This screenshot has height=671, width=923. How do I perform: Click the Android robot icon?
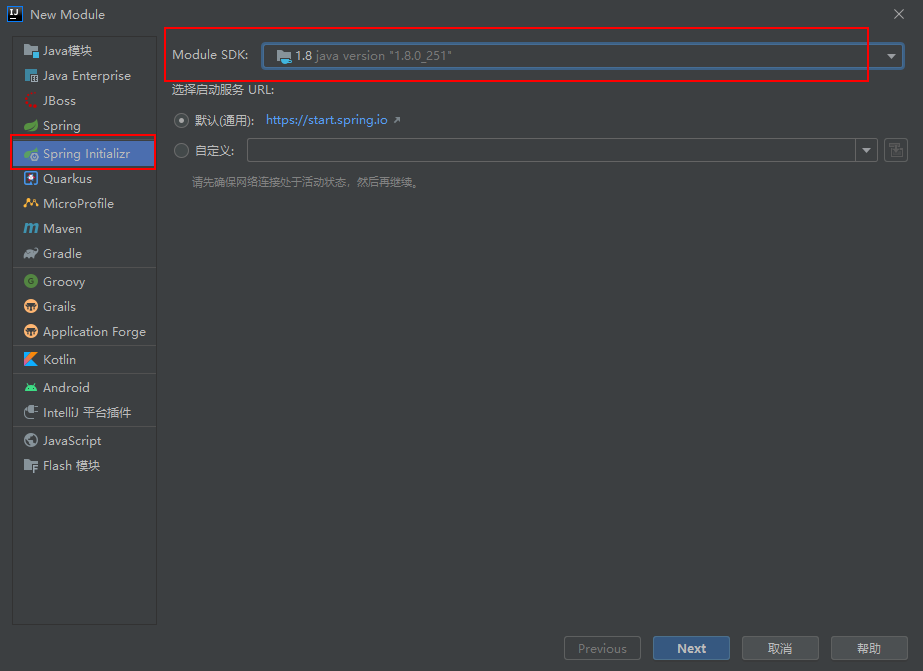click(31, 387)
